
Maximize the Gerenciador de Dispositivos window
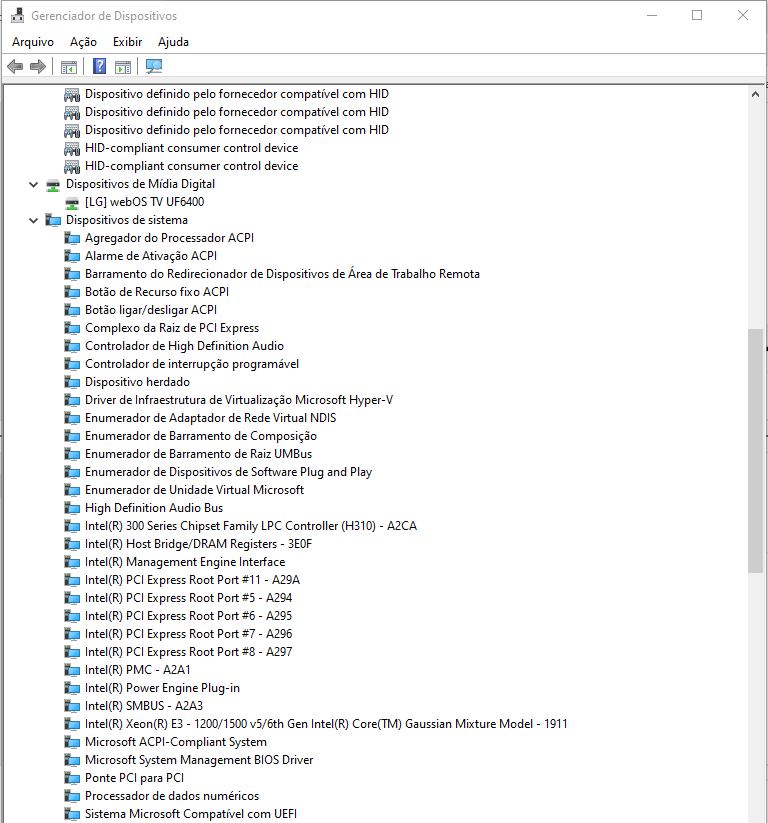pos(697,15)
